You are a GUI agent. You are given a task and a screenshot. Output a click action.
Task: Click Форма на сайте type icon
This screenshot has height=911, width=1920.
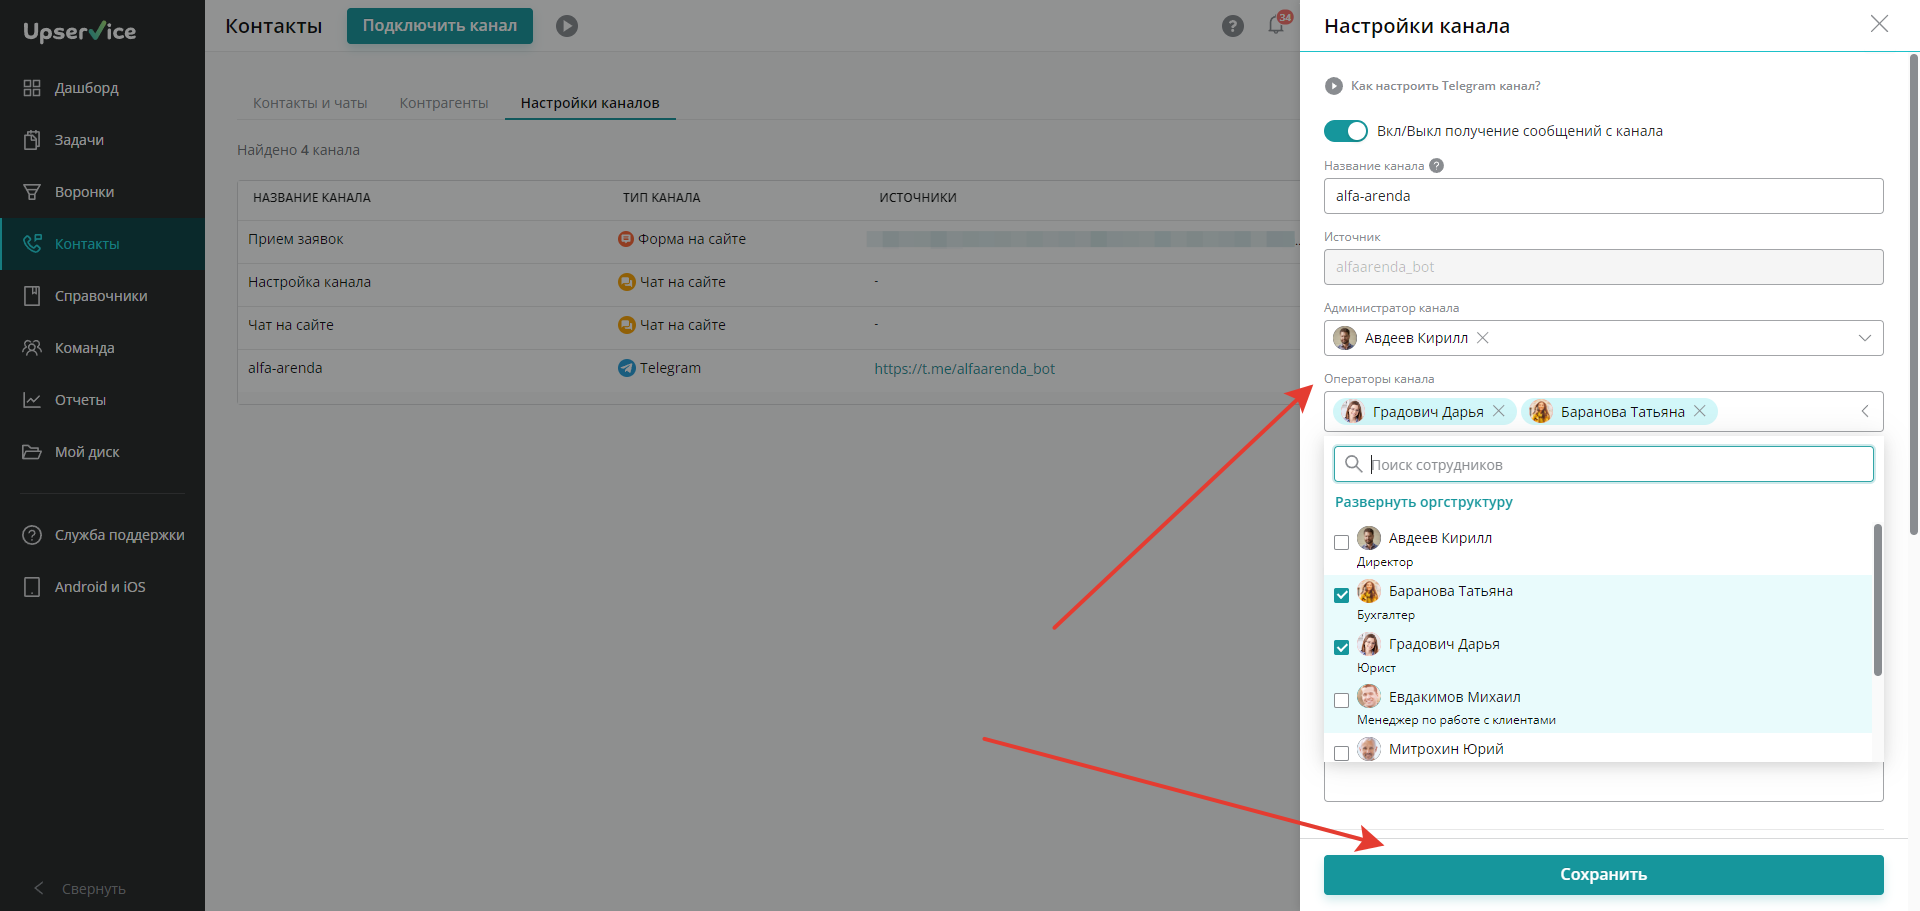(626, 239)
